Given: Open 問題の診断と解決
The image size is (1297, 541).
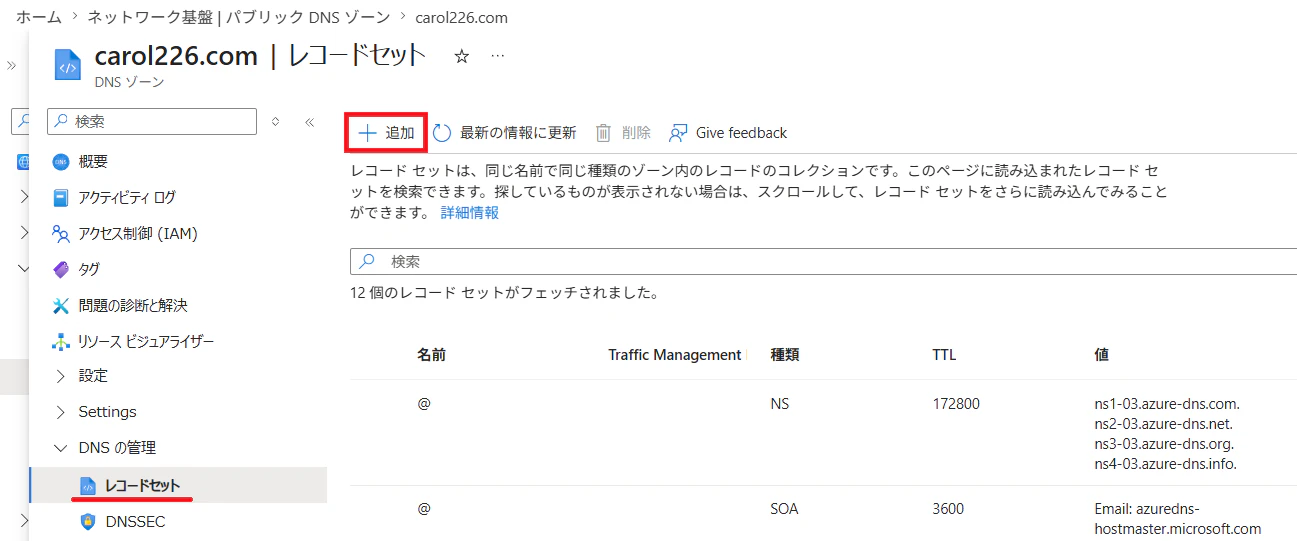Looking at the screenshot, I should pyautogui.click(x=133, y=306).
